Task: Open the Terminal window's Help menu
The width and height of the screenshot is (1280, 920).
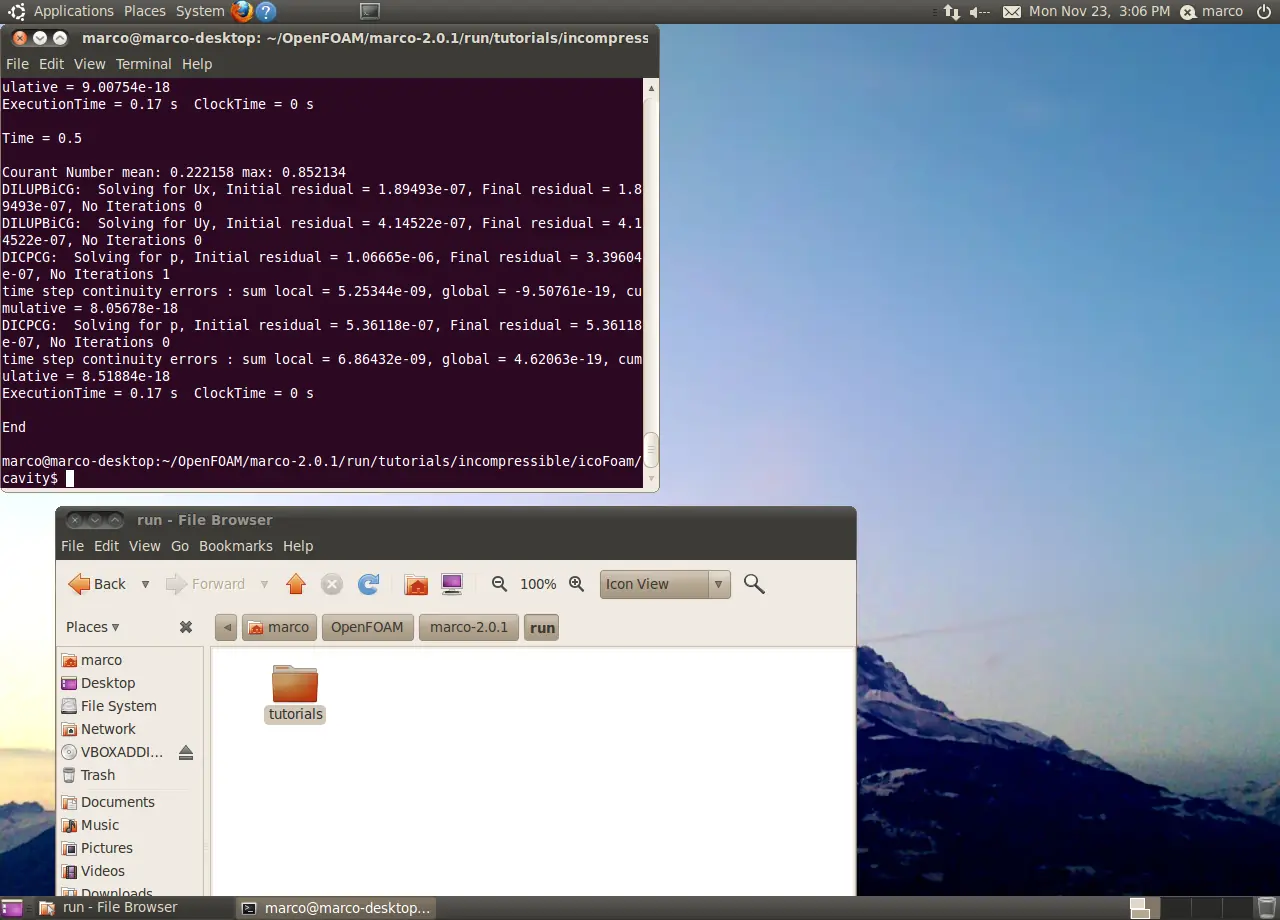Action: [197, 64]
